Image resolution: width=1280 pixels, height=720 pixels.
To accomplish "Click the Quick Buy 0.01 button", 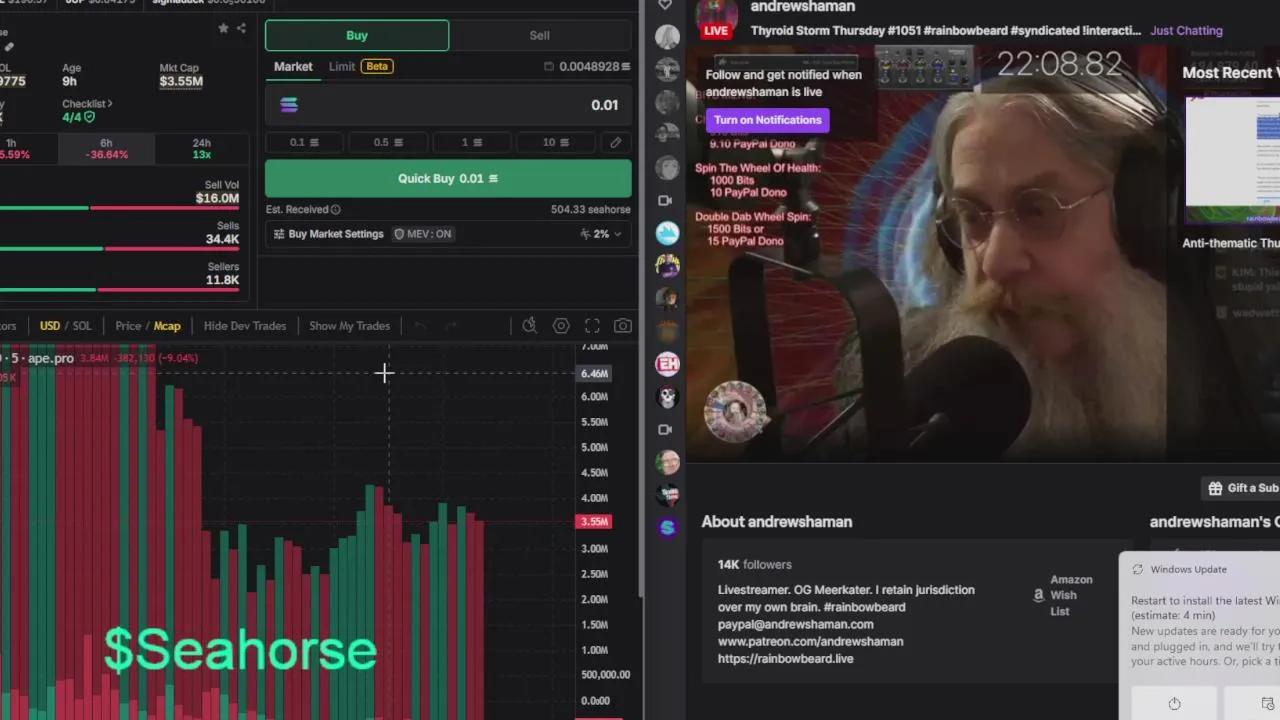I will click(448, 178).
